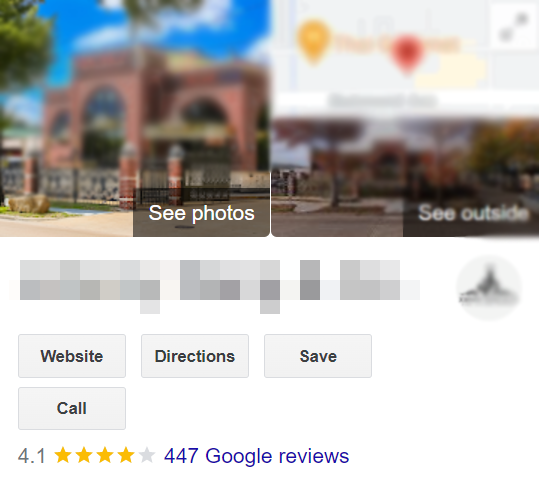Screen dimensions: 539x477
Task: Click the See photos overlay label
Action: pyautogui.click(x=201, y=213)
